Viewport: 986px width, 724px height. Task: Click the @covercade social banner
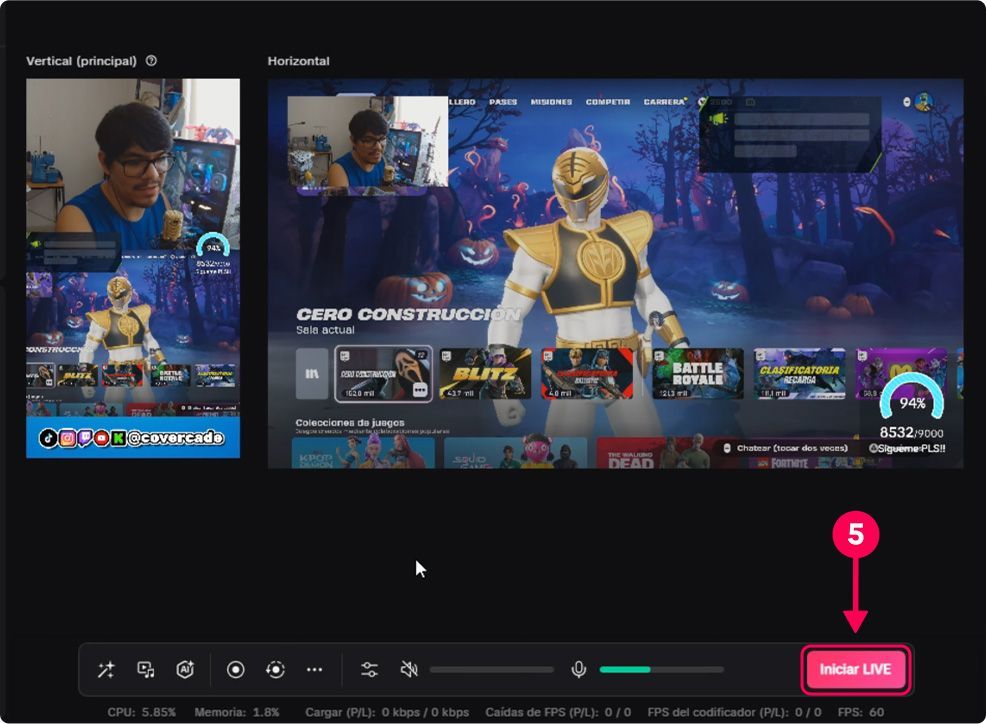coord(133,437)
